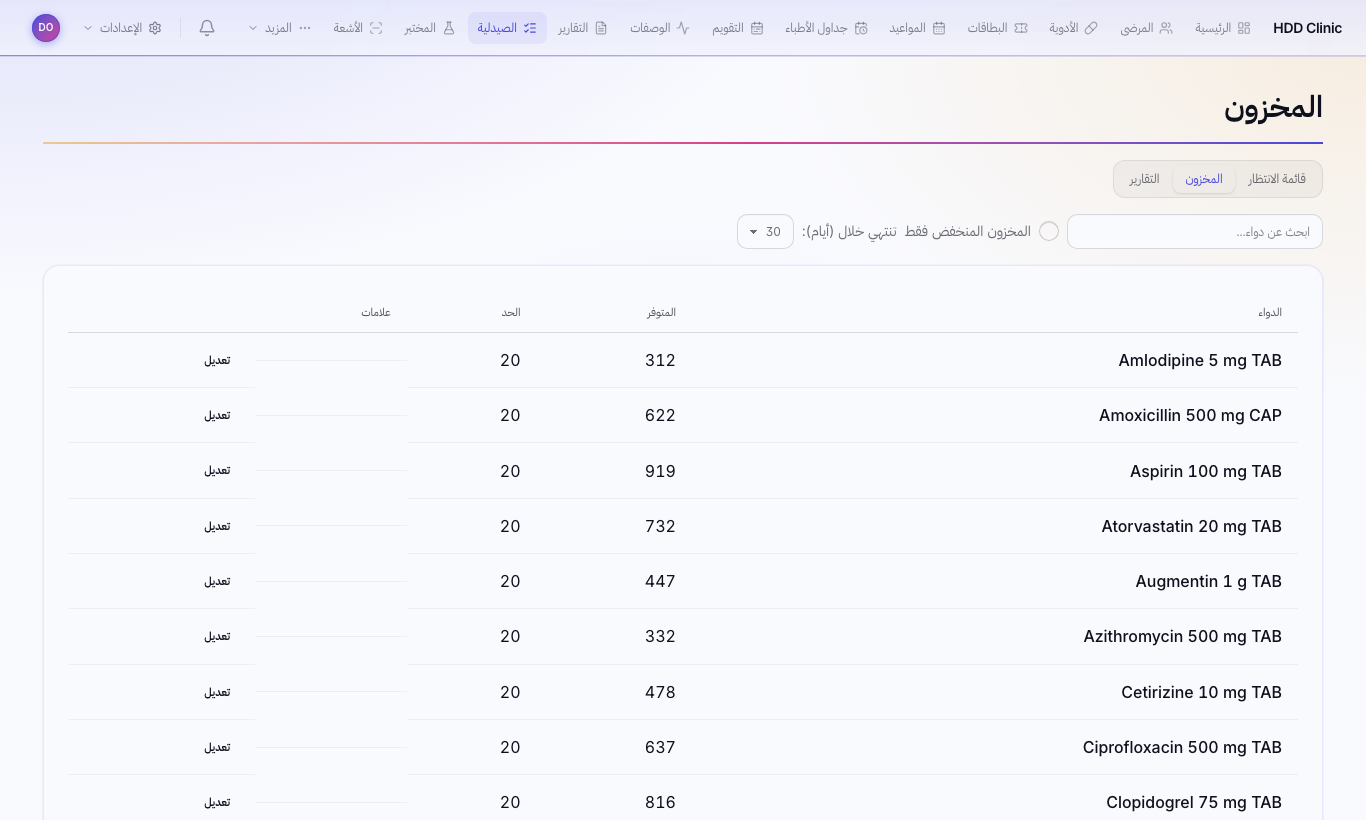This screenshot has height=820, width=1366.
Task: Click تعديل for Azithromycin 500 mg TAB
Action: (218, 636)
